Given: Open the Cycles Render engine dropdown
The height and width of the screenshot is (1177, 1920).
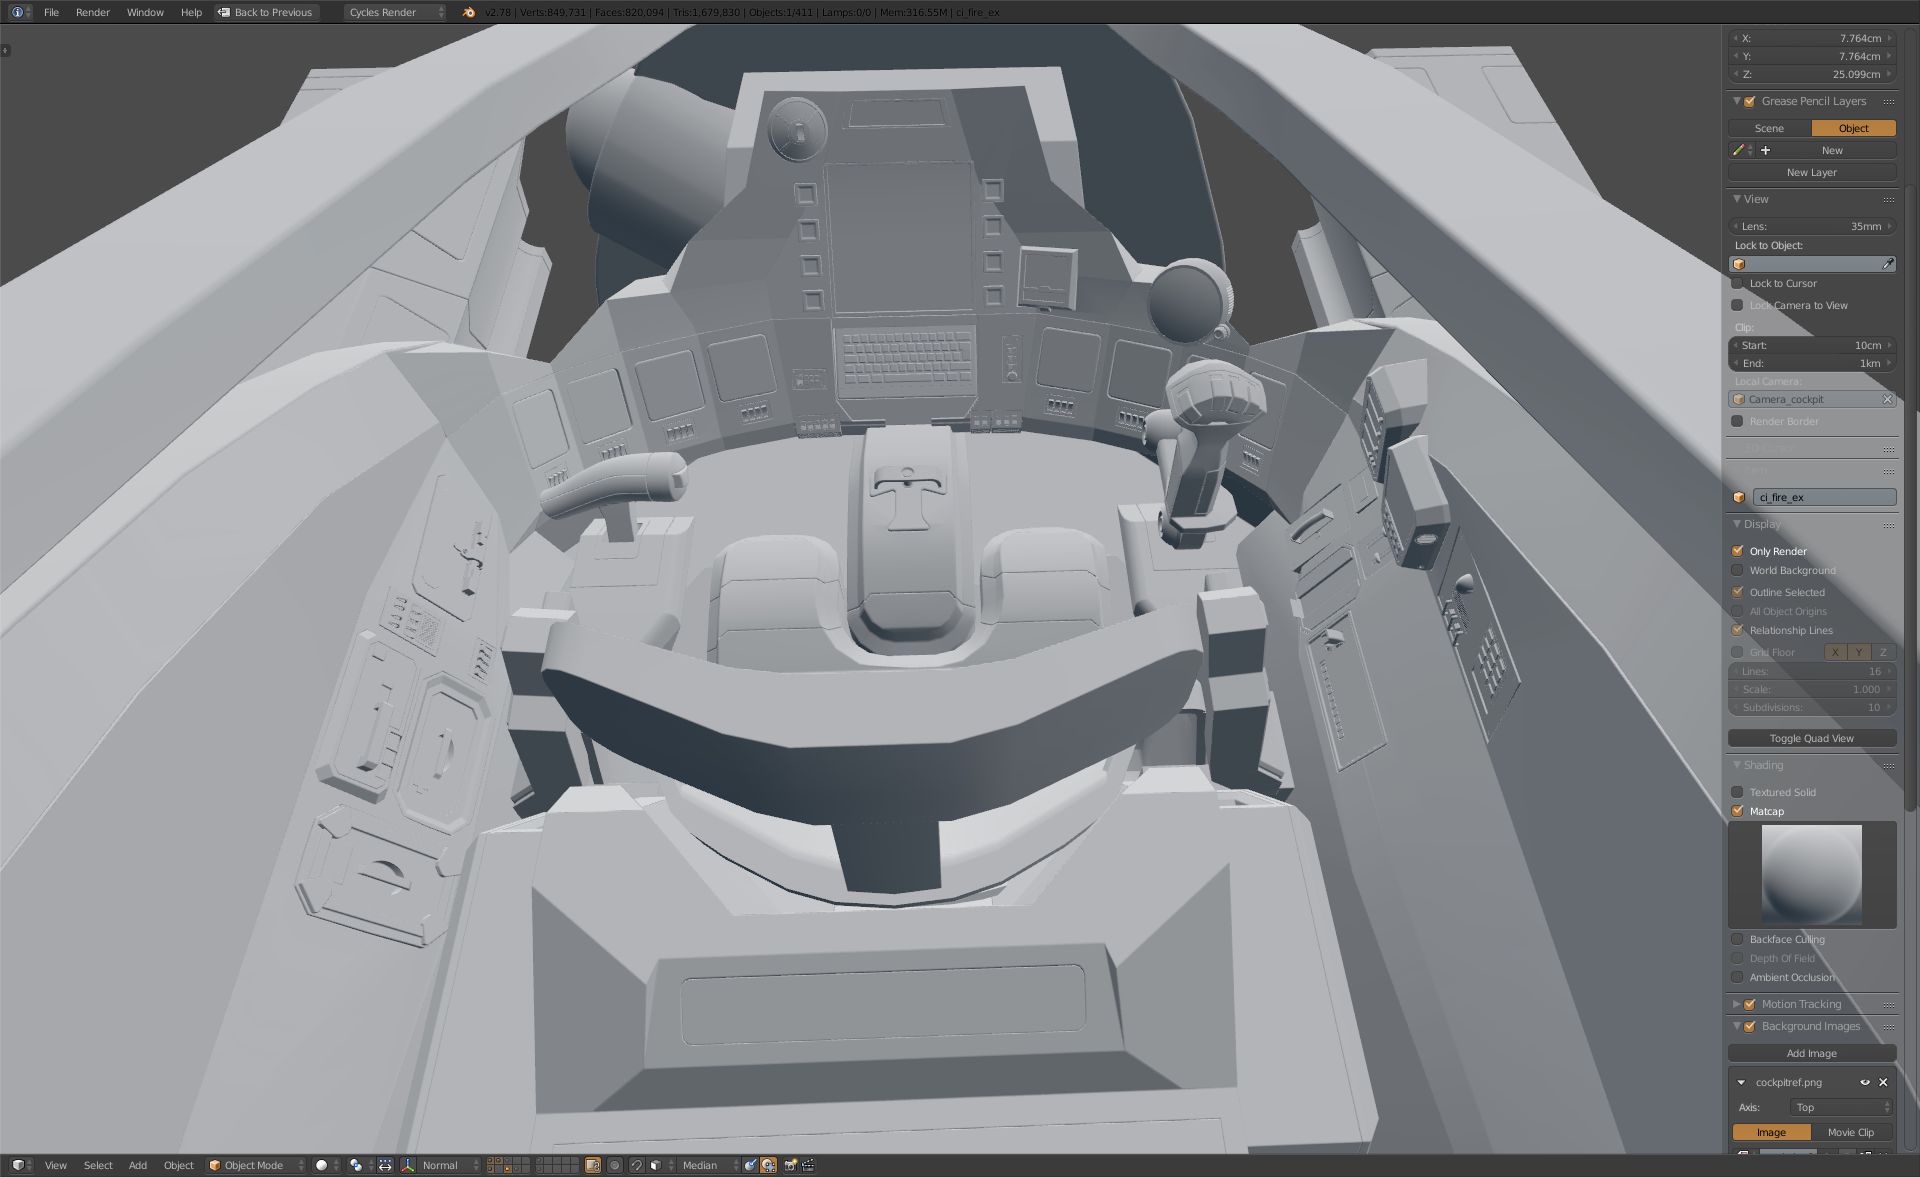Looking at the screenshot, I should pyautogui.click(x=395, y=12).
